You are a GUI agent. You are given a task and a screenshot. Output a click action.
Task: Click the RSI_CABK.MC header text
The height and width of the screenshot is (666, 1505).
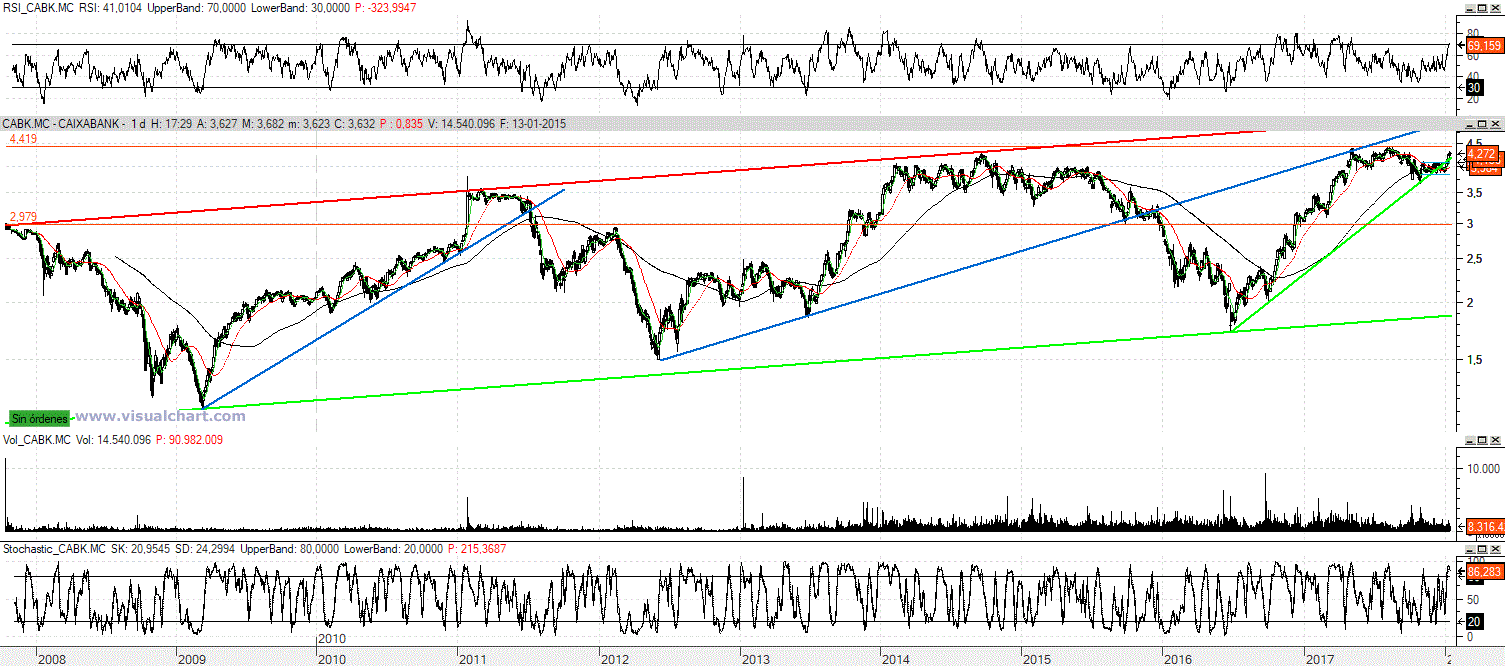tap(38, 8)
